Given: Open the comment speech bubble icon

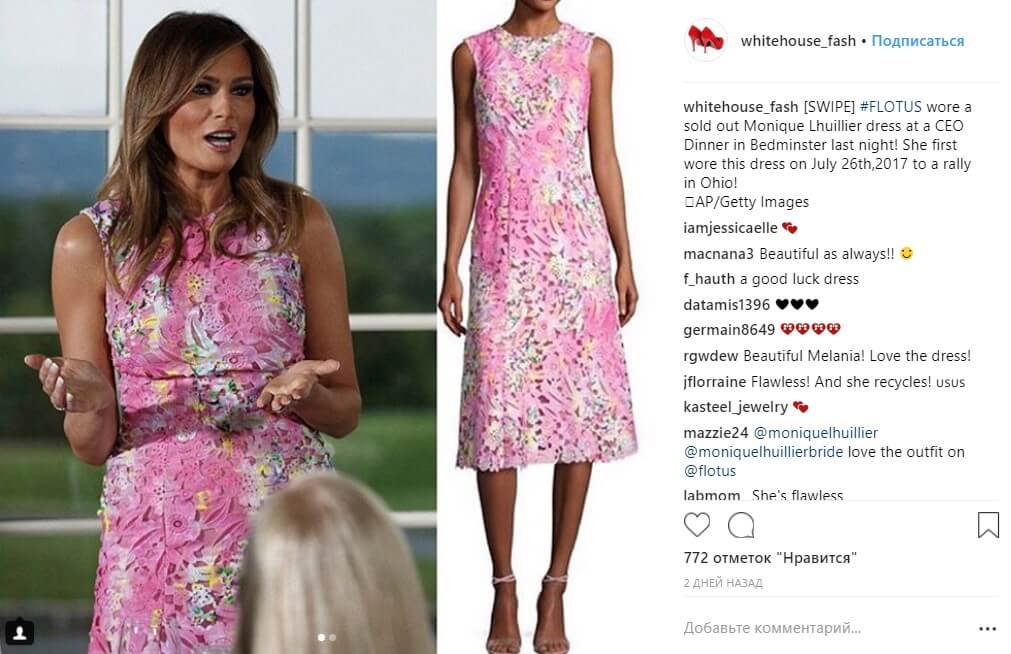Looking at the screenshot, I should click(741, 525).
